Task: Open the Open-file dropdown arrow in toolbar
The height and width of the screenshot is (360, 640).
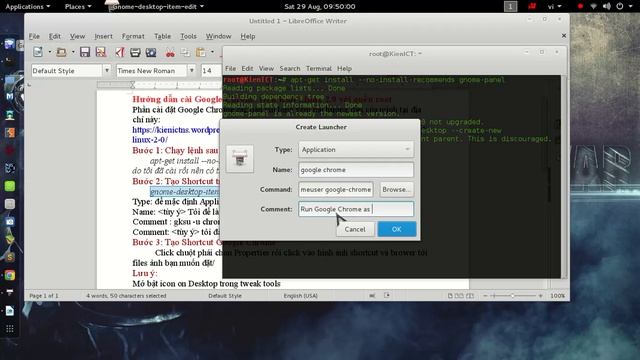Action: 73,52
